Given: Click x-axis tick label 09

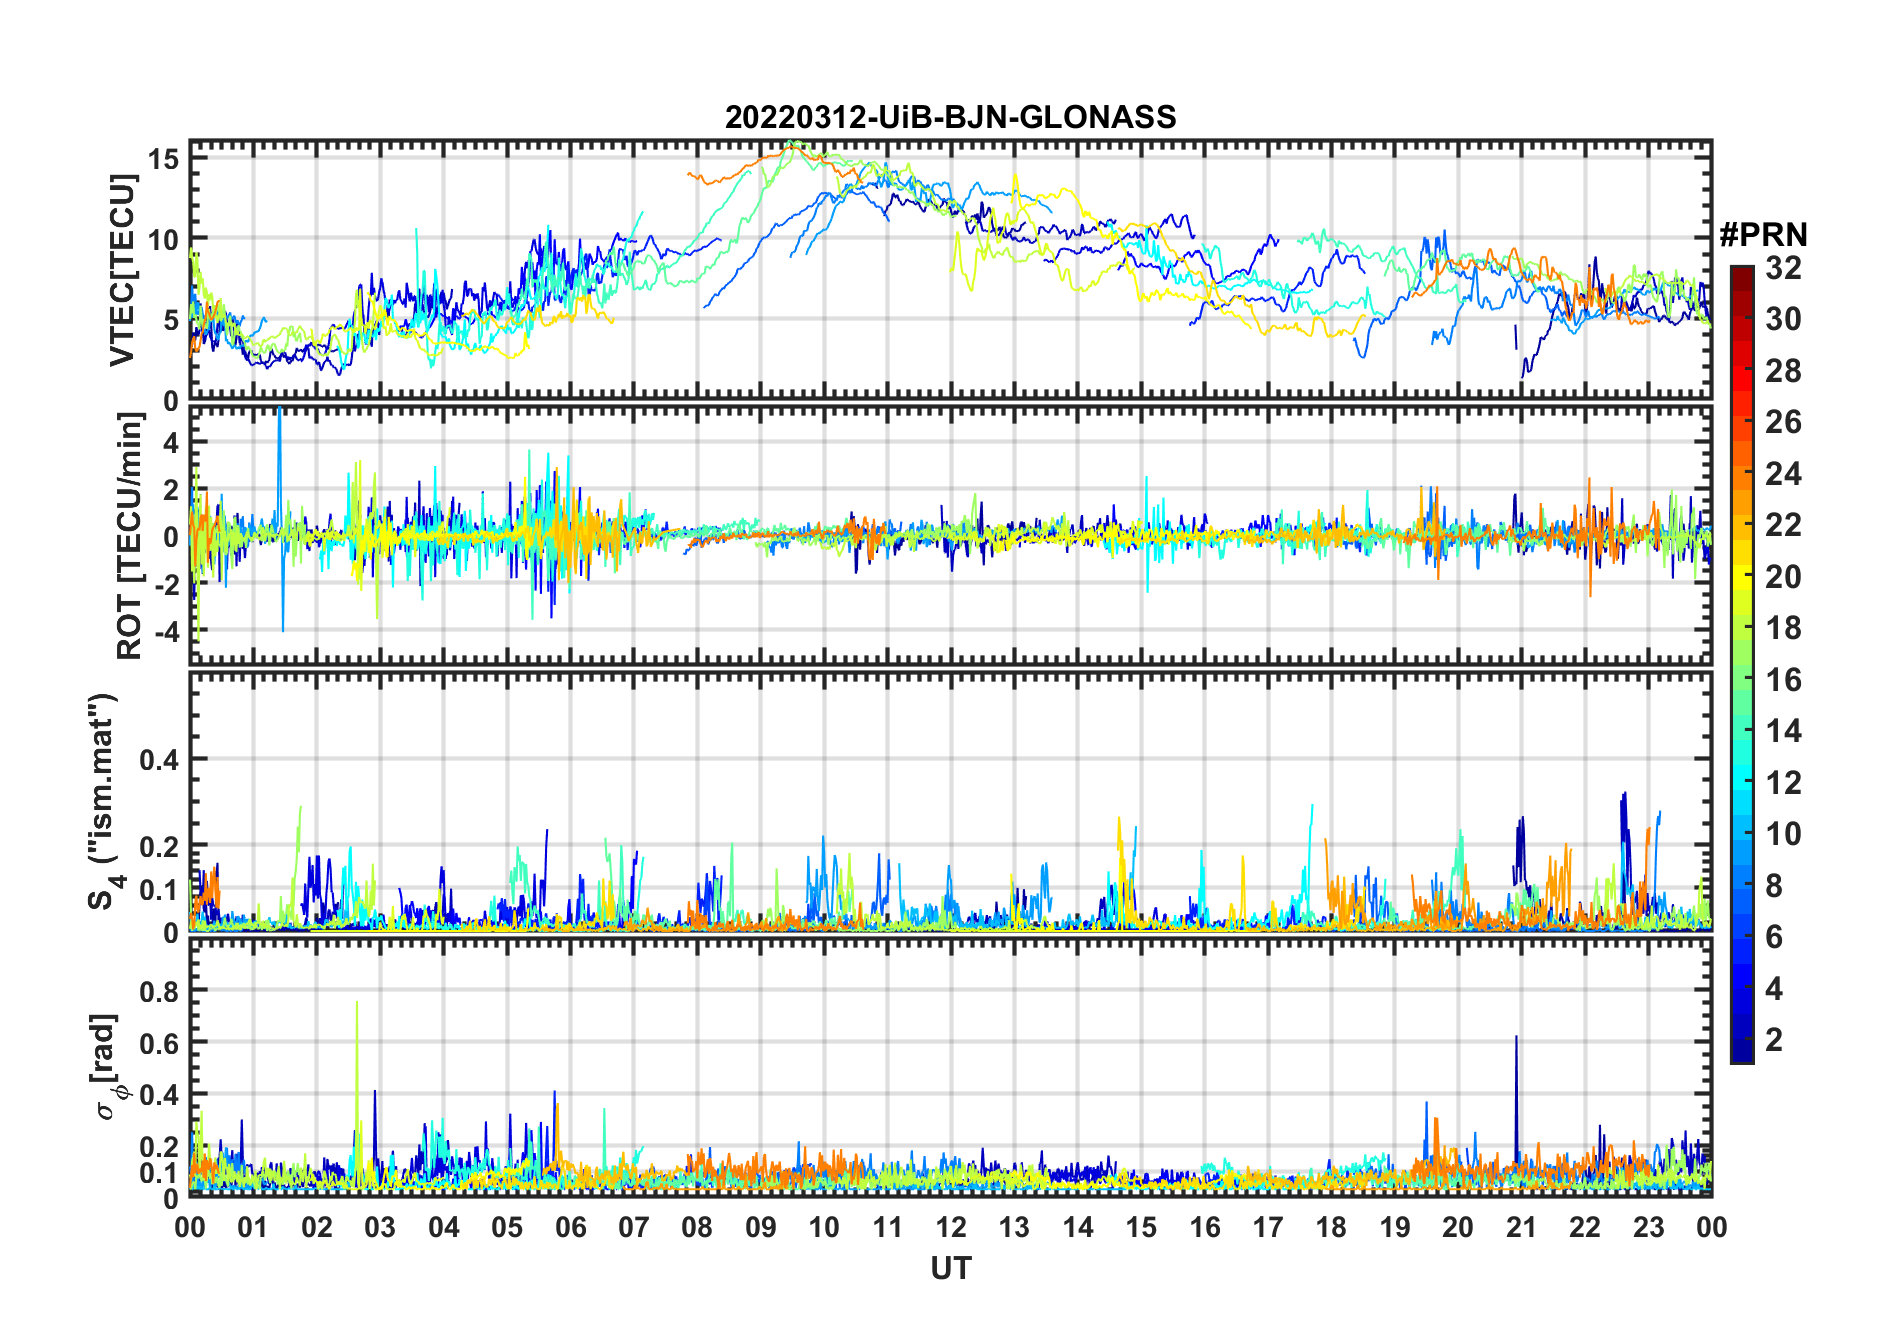Looking at the screenshot, I should coord(760,1227).
